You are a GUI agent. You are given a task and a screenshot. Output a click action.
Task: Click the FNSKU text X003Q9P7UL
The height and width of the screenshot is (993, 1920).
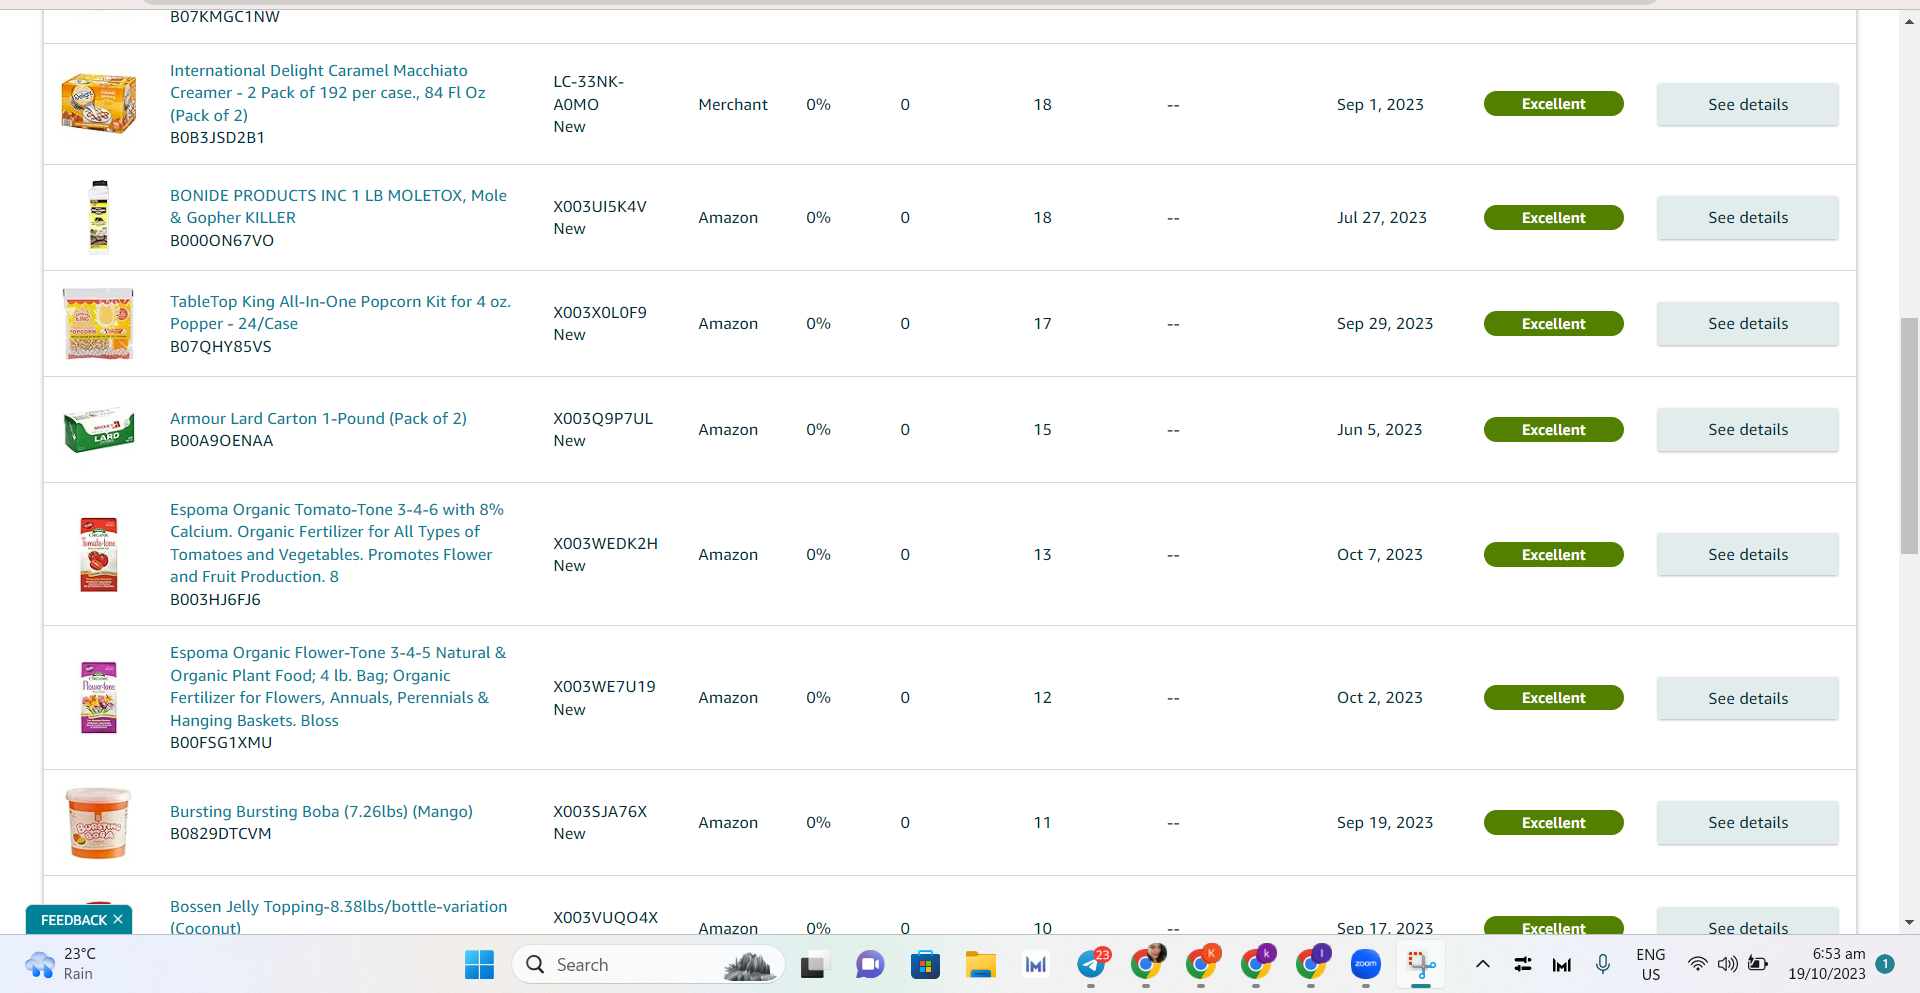pos(603,418)
